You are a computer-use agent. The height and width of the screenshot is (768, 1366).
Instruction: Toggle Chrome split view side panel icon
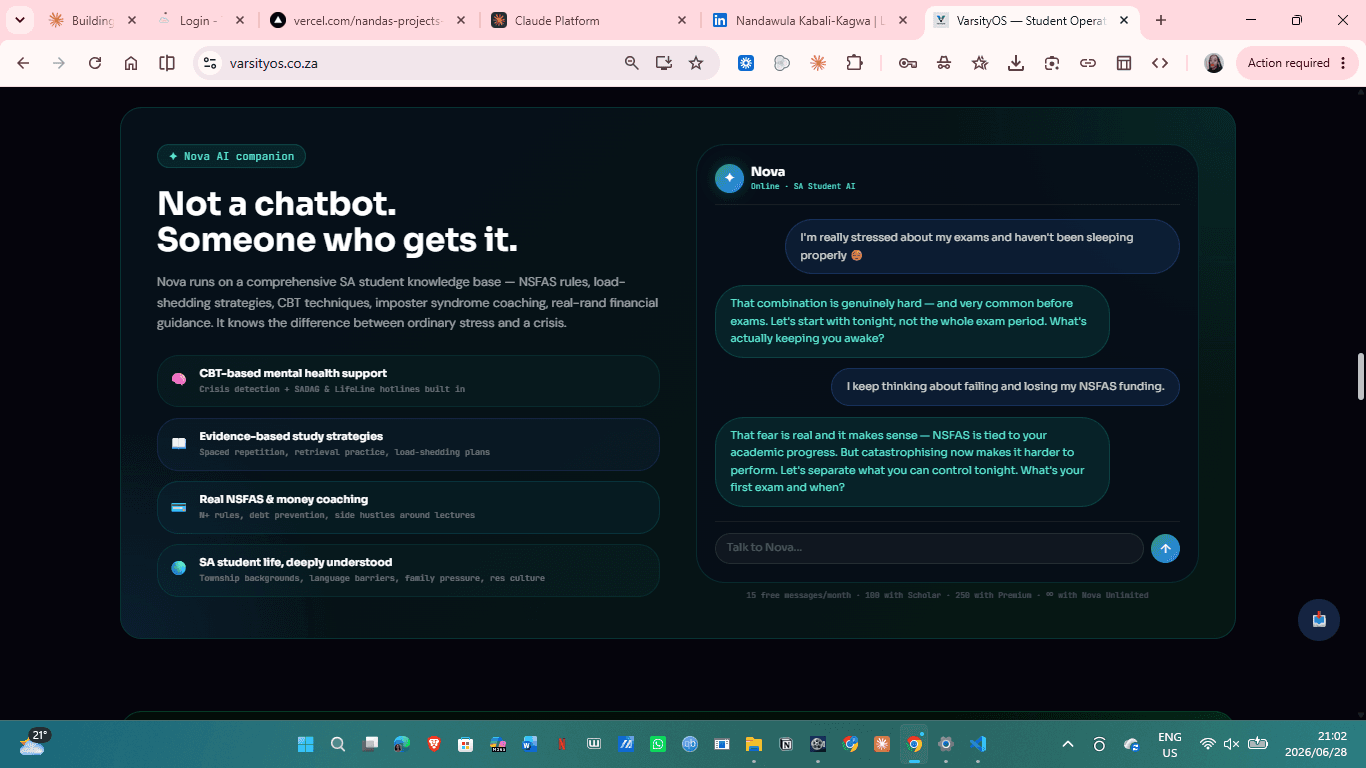click(167, 63)
